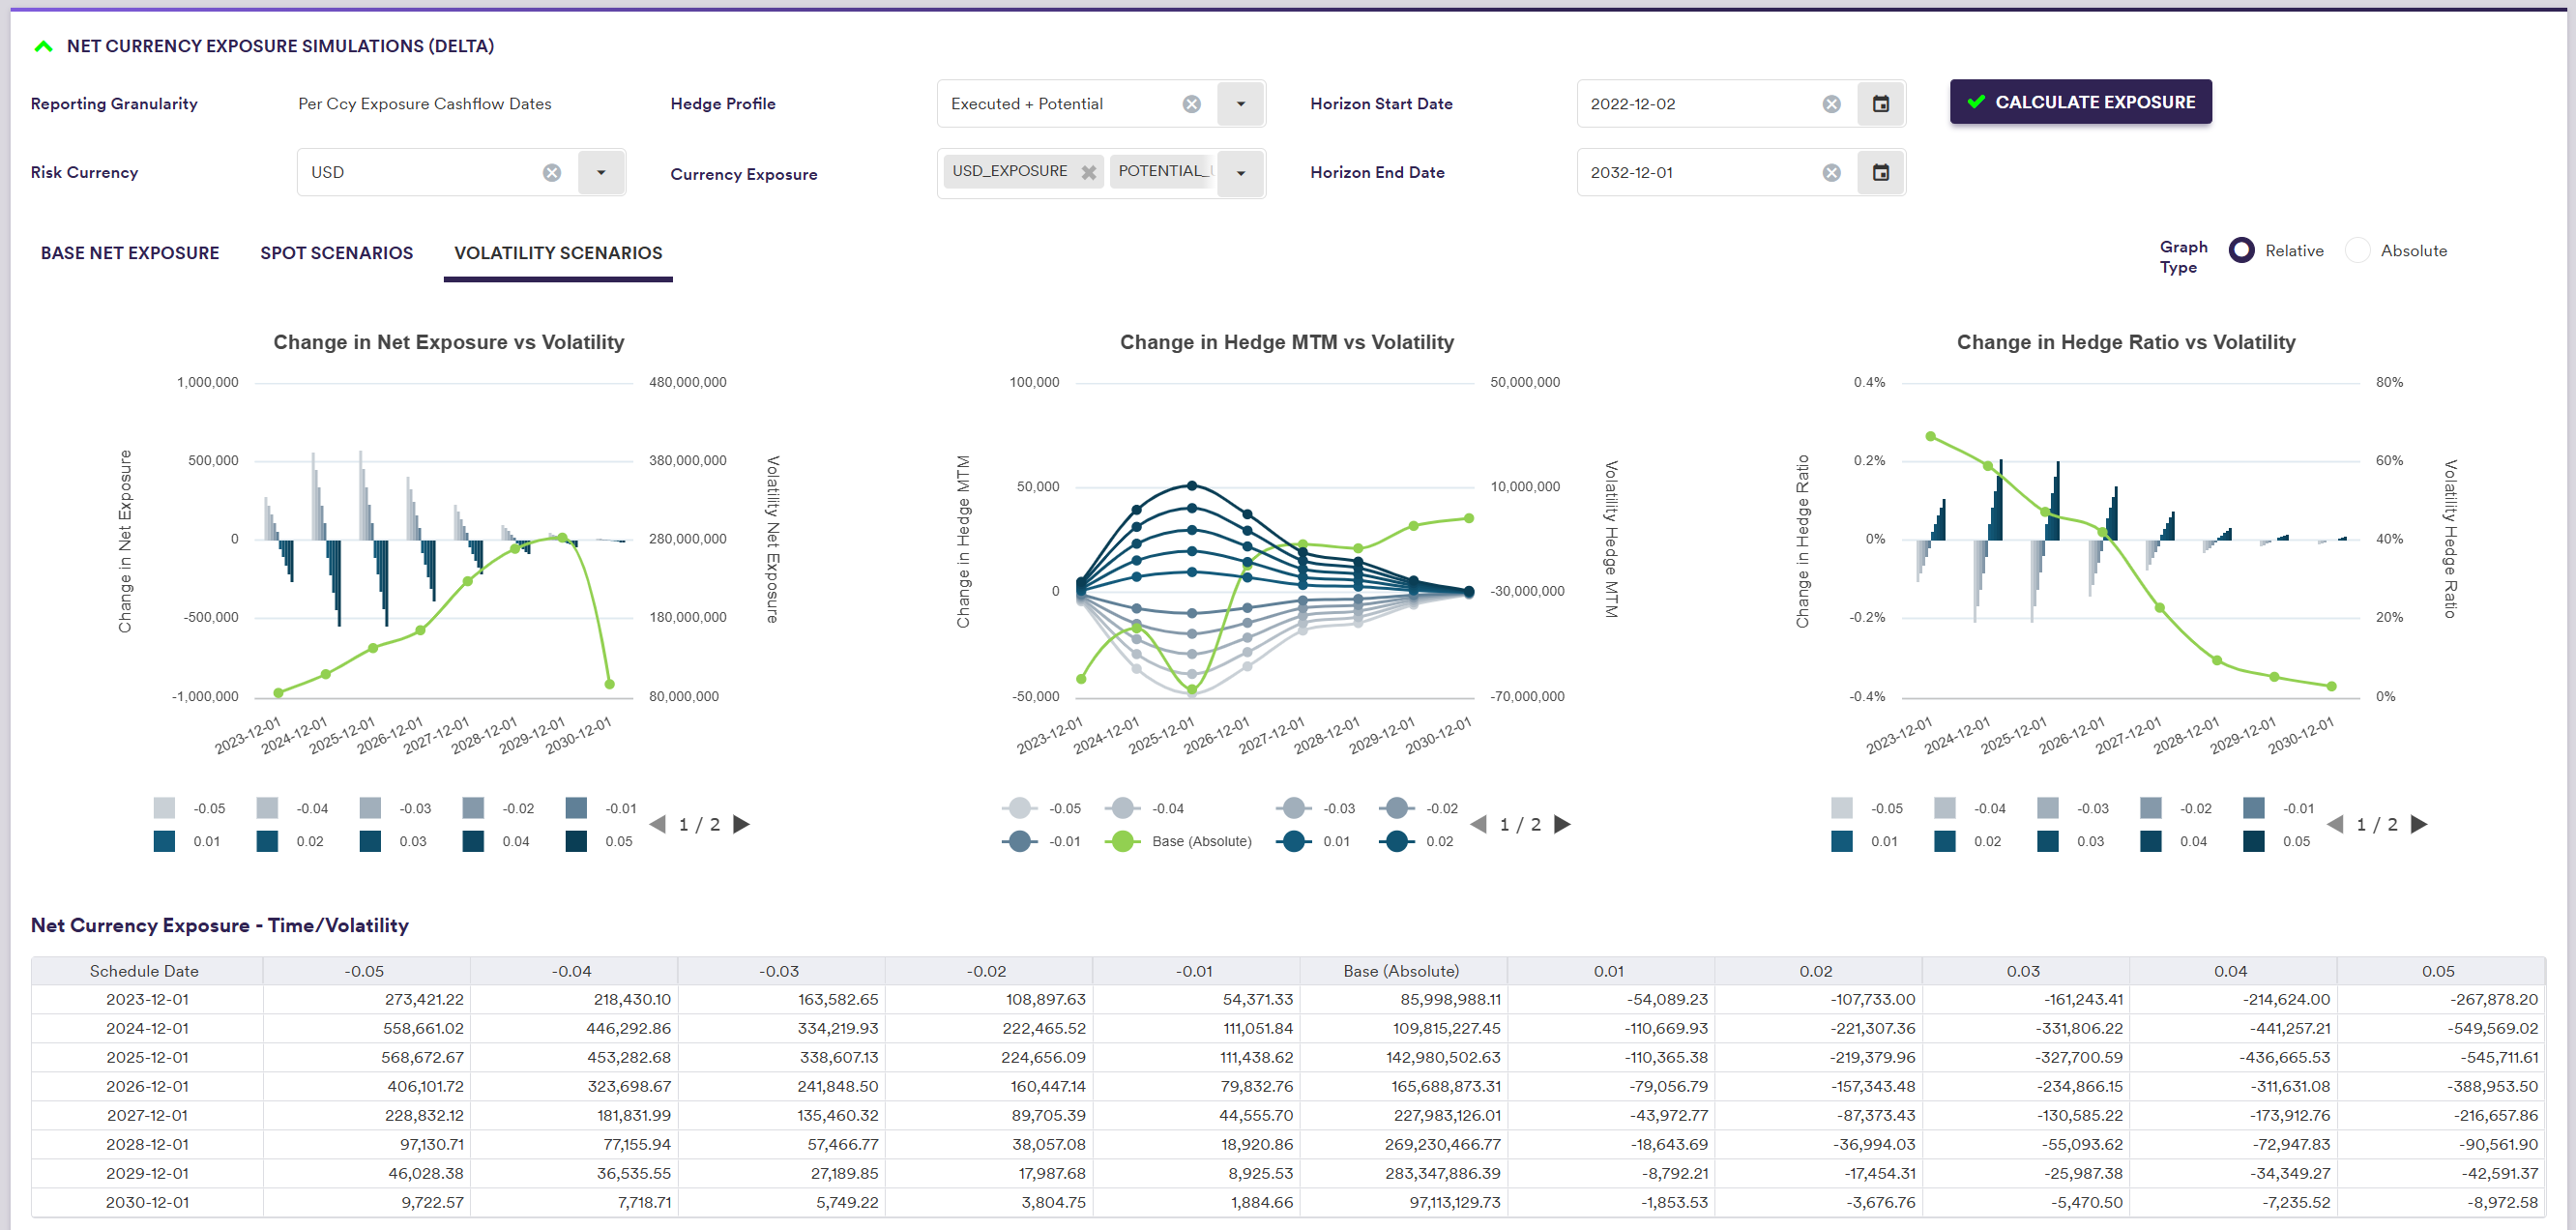The image size is (2576, 1230).
Task: Open Horizon End Date calendar picker
Action: click(1880, 173)
